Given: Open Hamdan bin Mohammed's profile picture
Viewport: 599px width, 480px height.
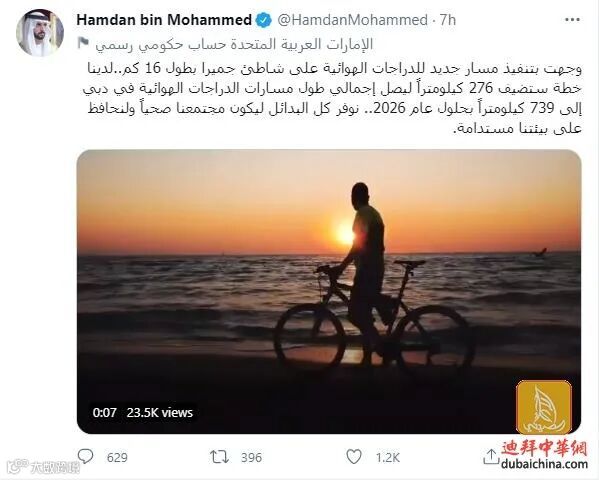Looking at the screenshot, I should [x=40, y=33].
